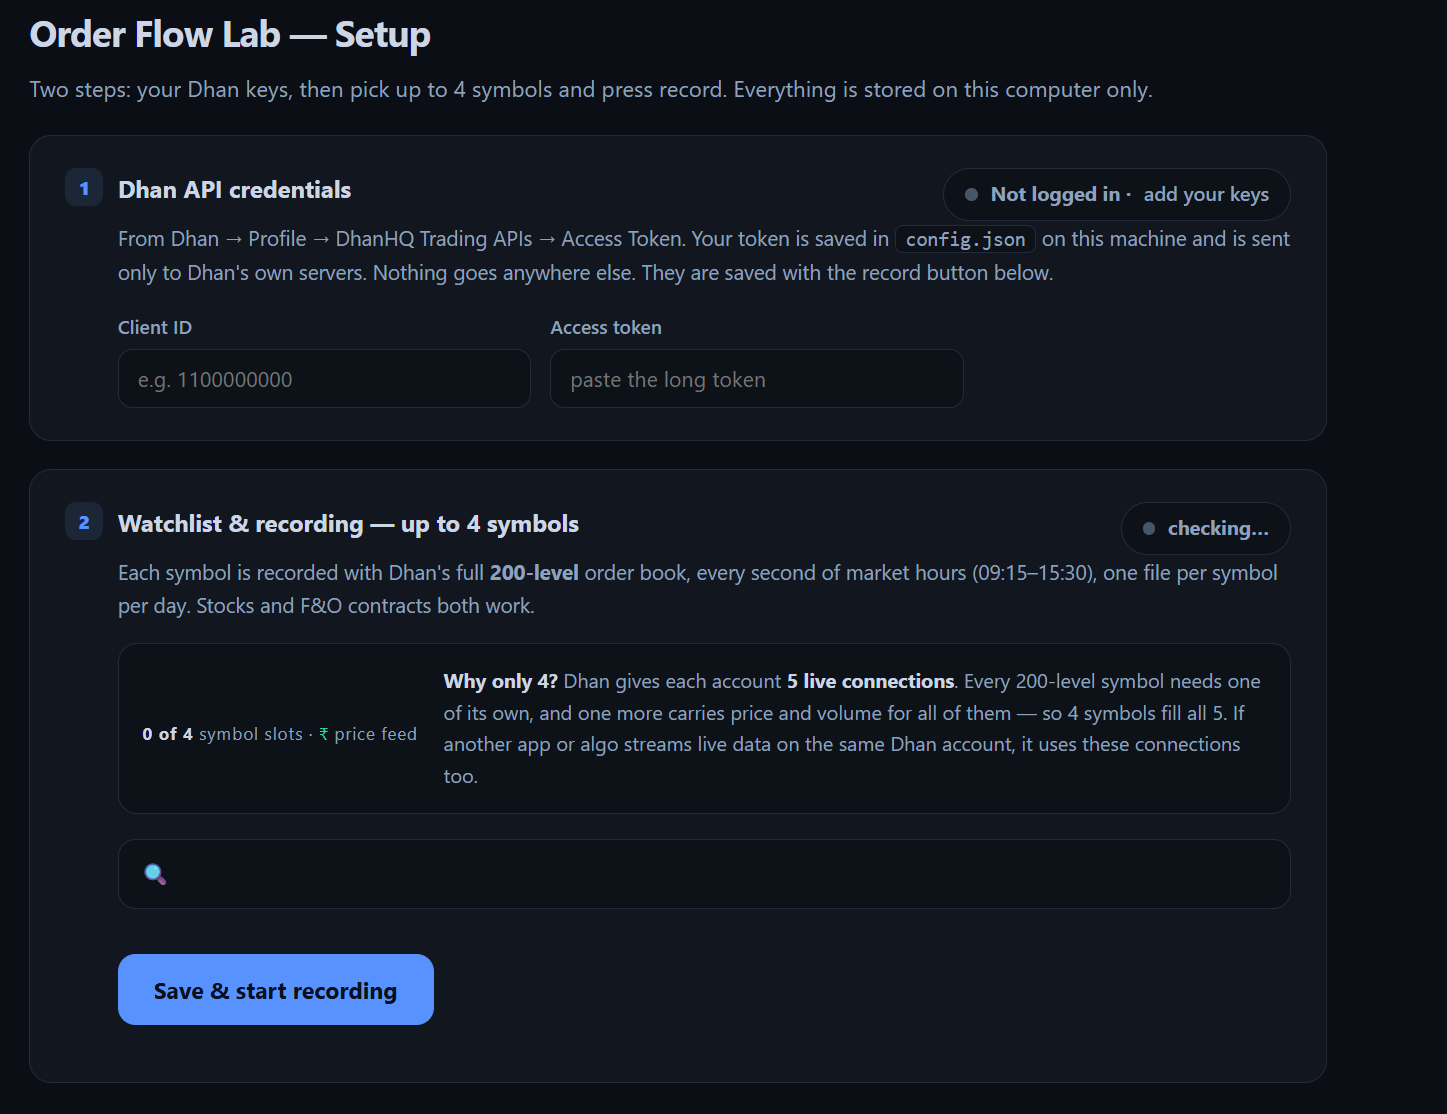Click the step 2 number badge
Image resolution: width=1447 pixels, height=1114 pixels.
coord(84,522)
